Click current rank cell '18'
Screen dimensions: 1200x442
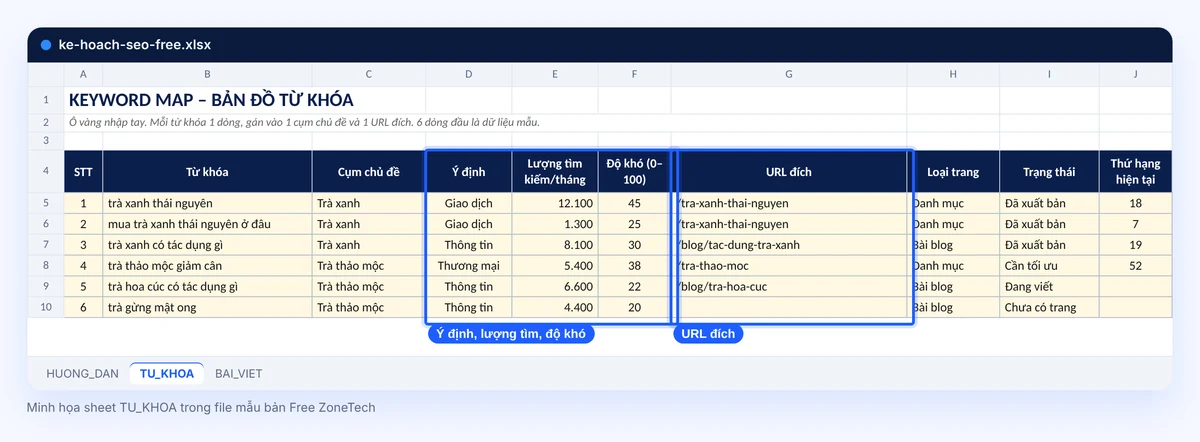coord(1136,203)
